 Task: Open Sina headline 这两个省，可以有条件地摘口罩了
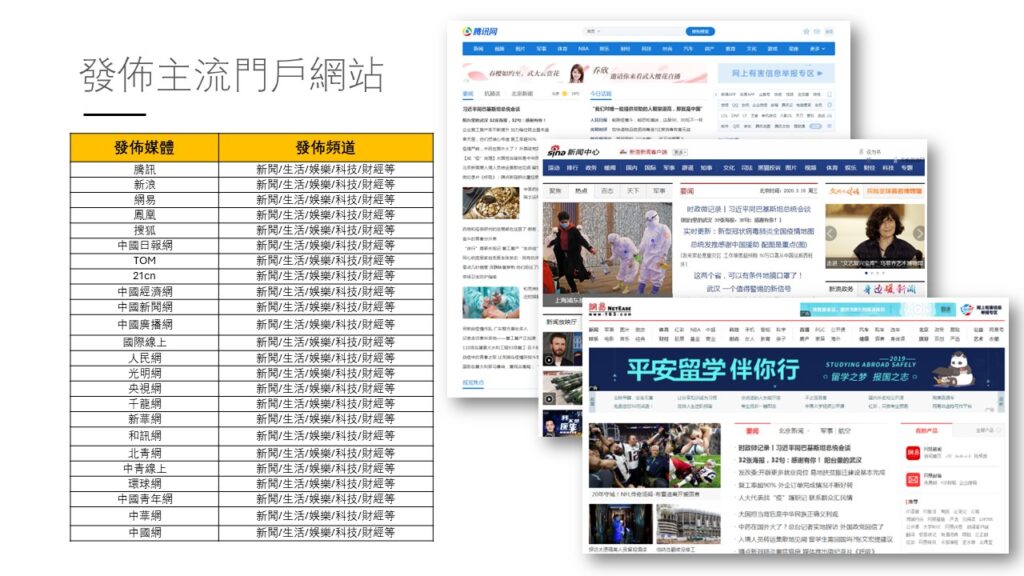pyautogui.click(x=748, y=276)
